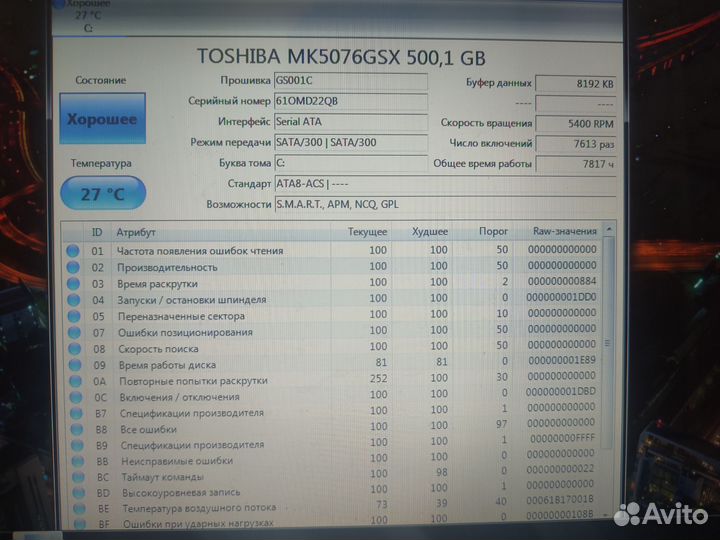Image resolution: width=720 pixels, height=540 pixels.
Task: Select the Скорость поиска row
Action: pyautogui.click(x=334, y=348)
